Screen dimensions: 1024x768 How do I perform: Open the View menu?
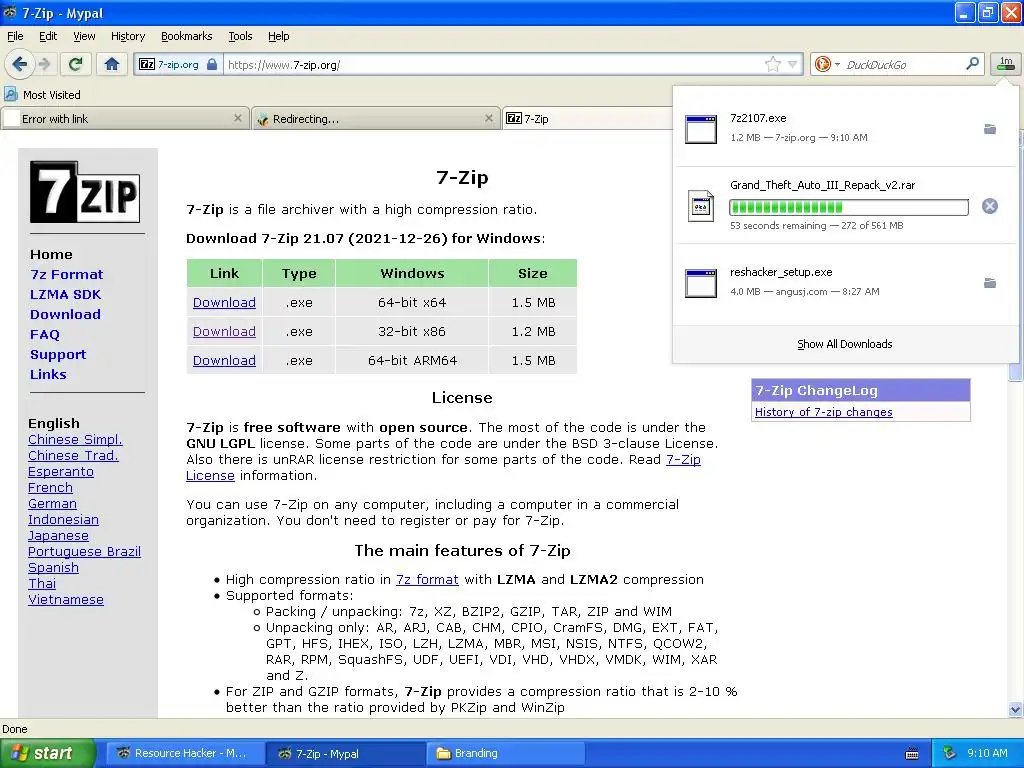click(x=84, y=36)
